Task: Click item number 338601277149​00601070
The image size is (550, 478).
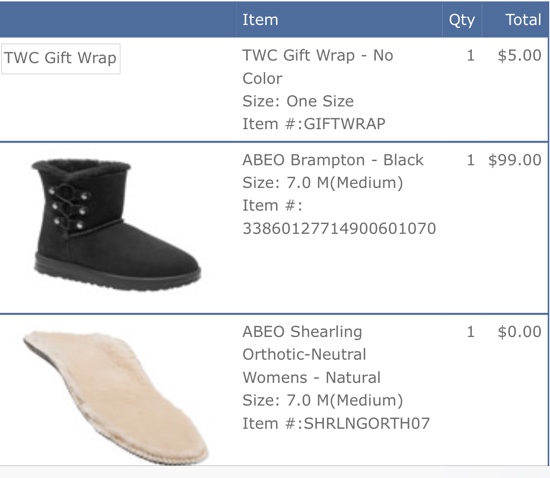Action: 339,228
